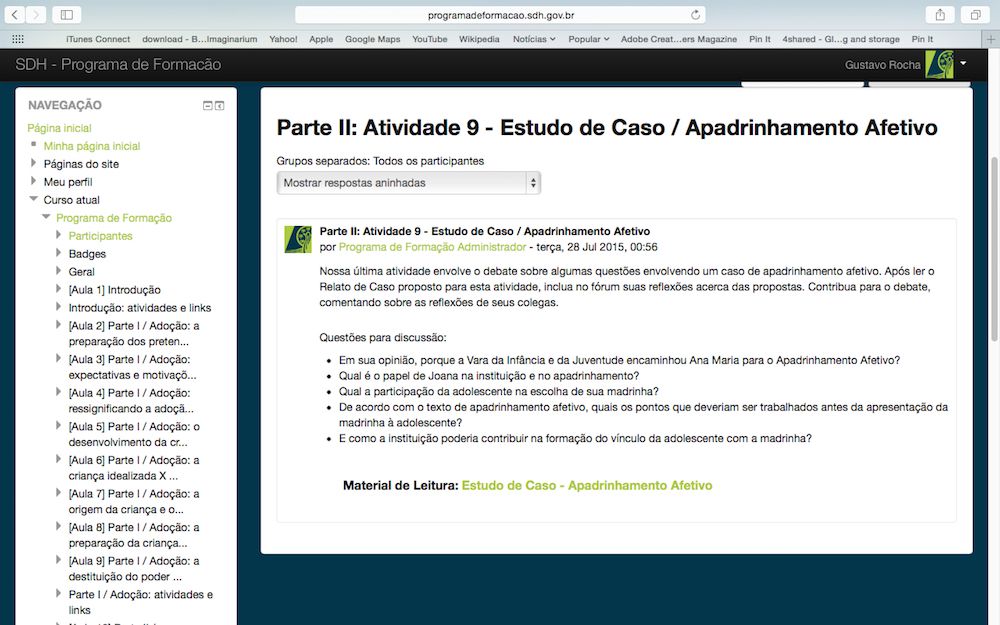The image size is (1000, 625).
Task: Open the 'Mostrar respostas aninhadas' dropdown
Action: click(408, 183)
